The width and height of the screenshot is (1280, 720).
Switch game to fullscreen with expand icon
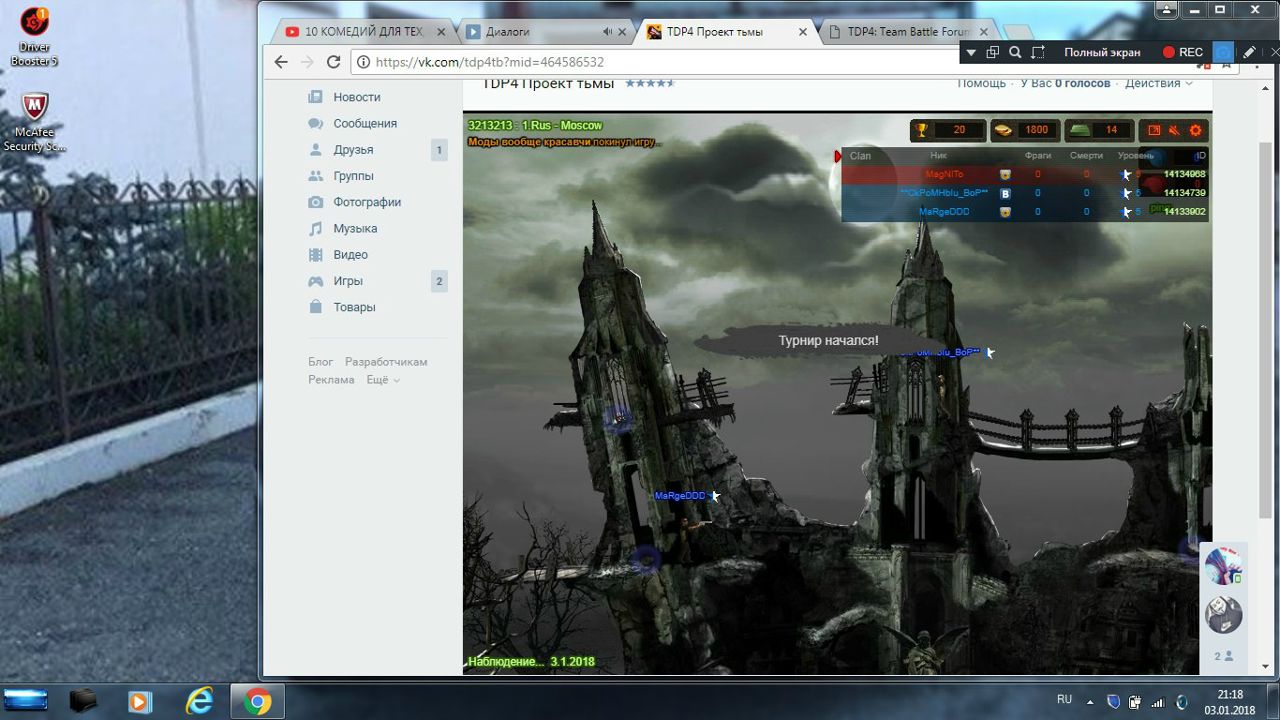pyautogui.click(x=1154, y=130)
